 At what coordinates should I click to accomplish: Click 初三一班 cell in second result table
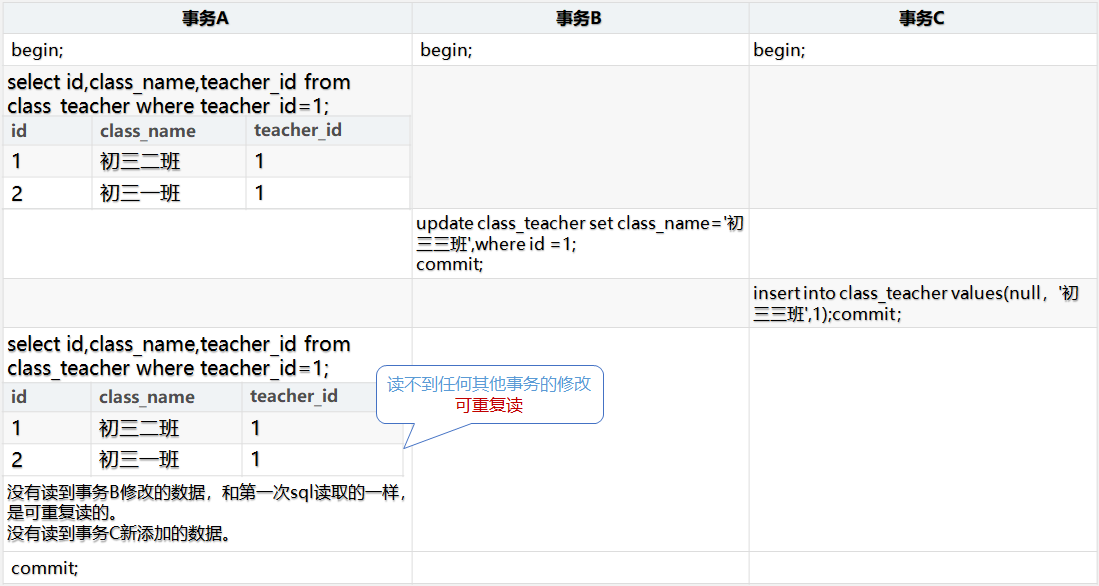(x=140, y=459)
